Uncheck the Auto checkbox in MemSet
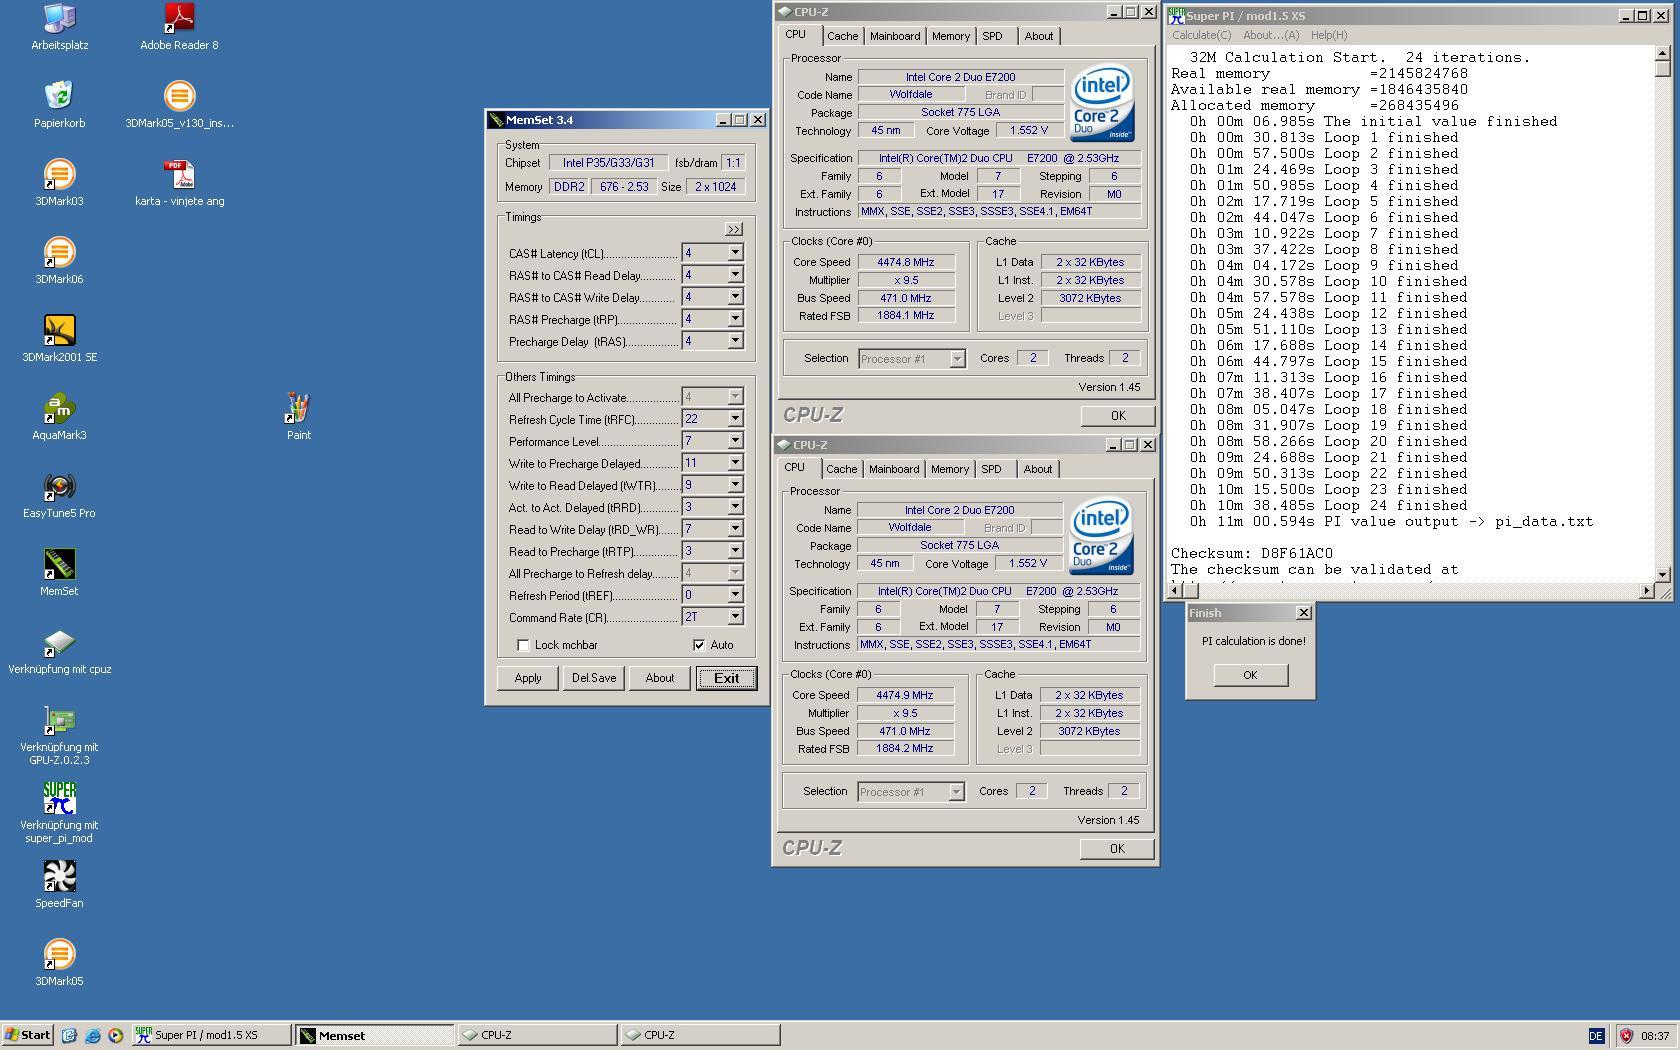Screen dimensions: 1680x1050 [699, 645]
